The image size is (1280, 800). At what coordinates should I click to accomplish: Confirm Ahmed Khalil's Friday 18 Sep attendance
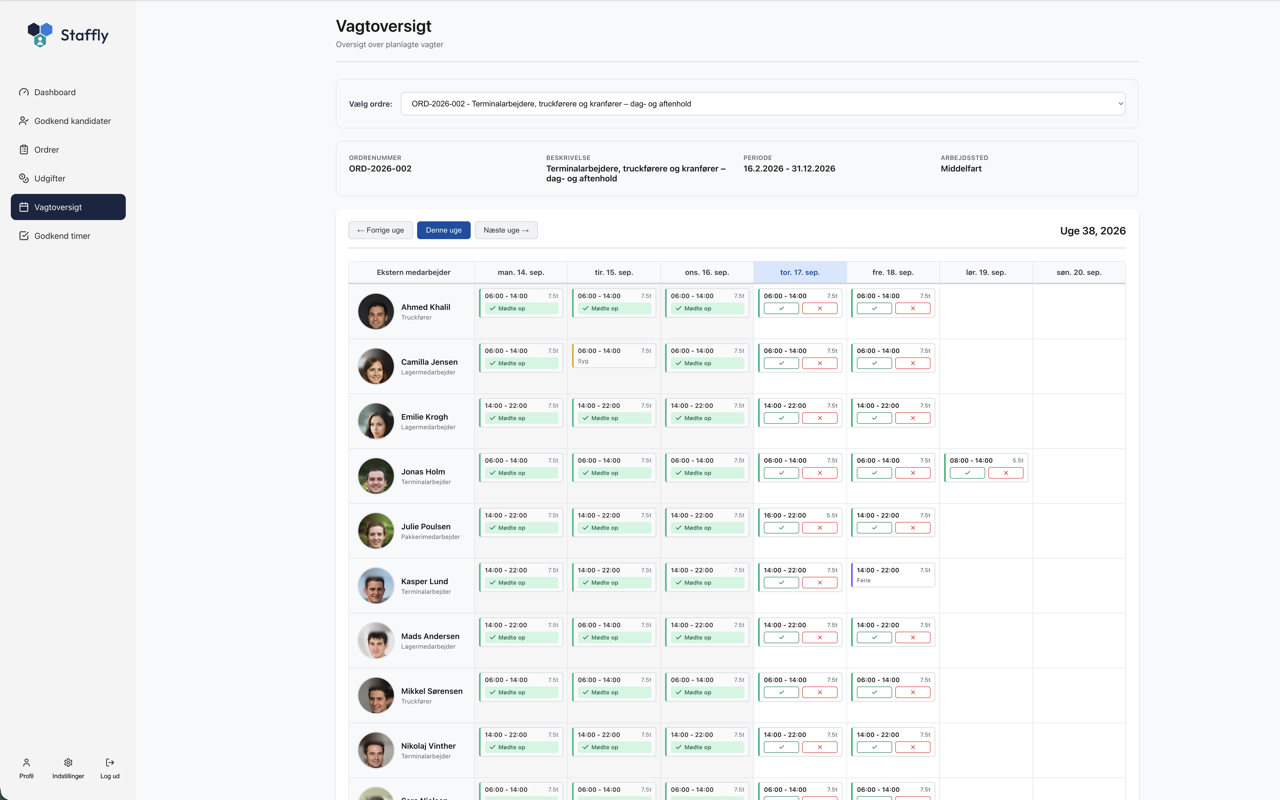[874, 308]
